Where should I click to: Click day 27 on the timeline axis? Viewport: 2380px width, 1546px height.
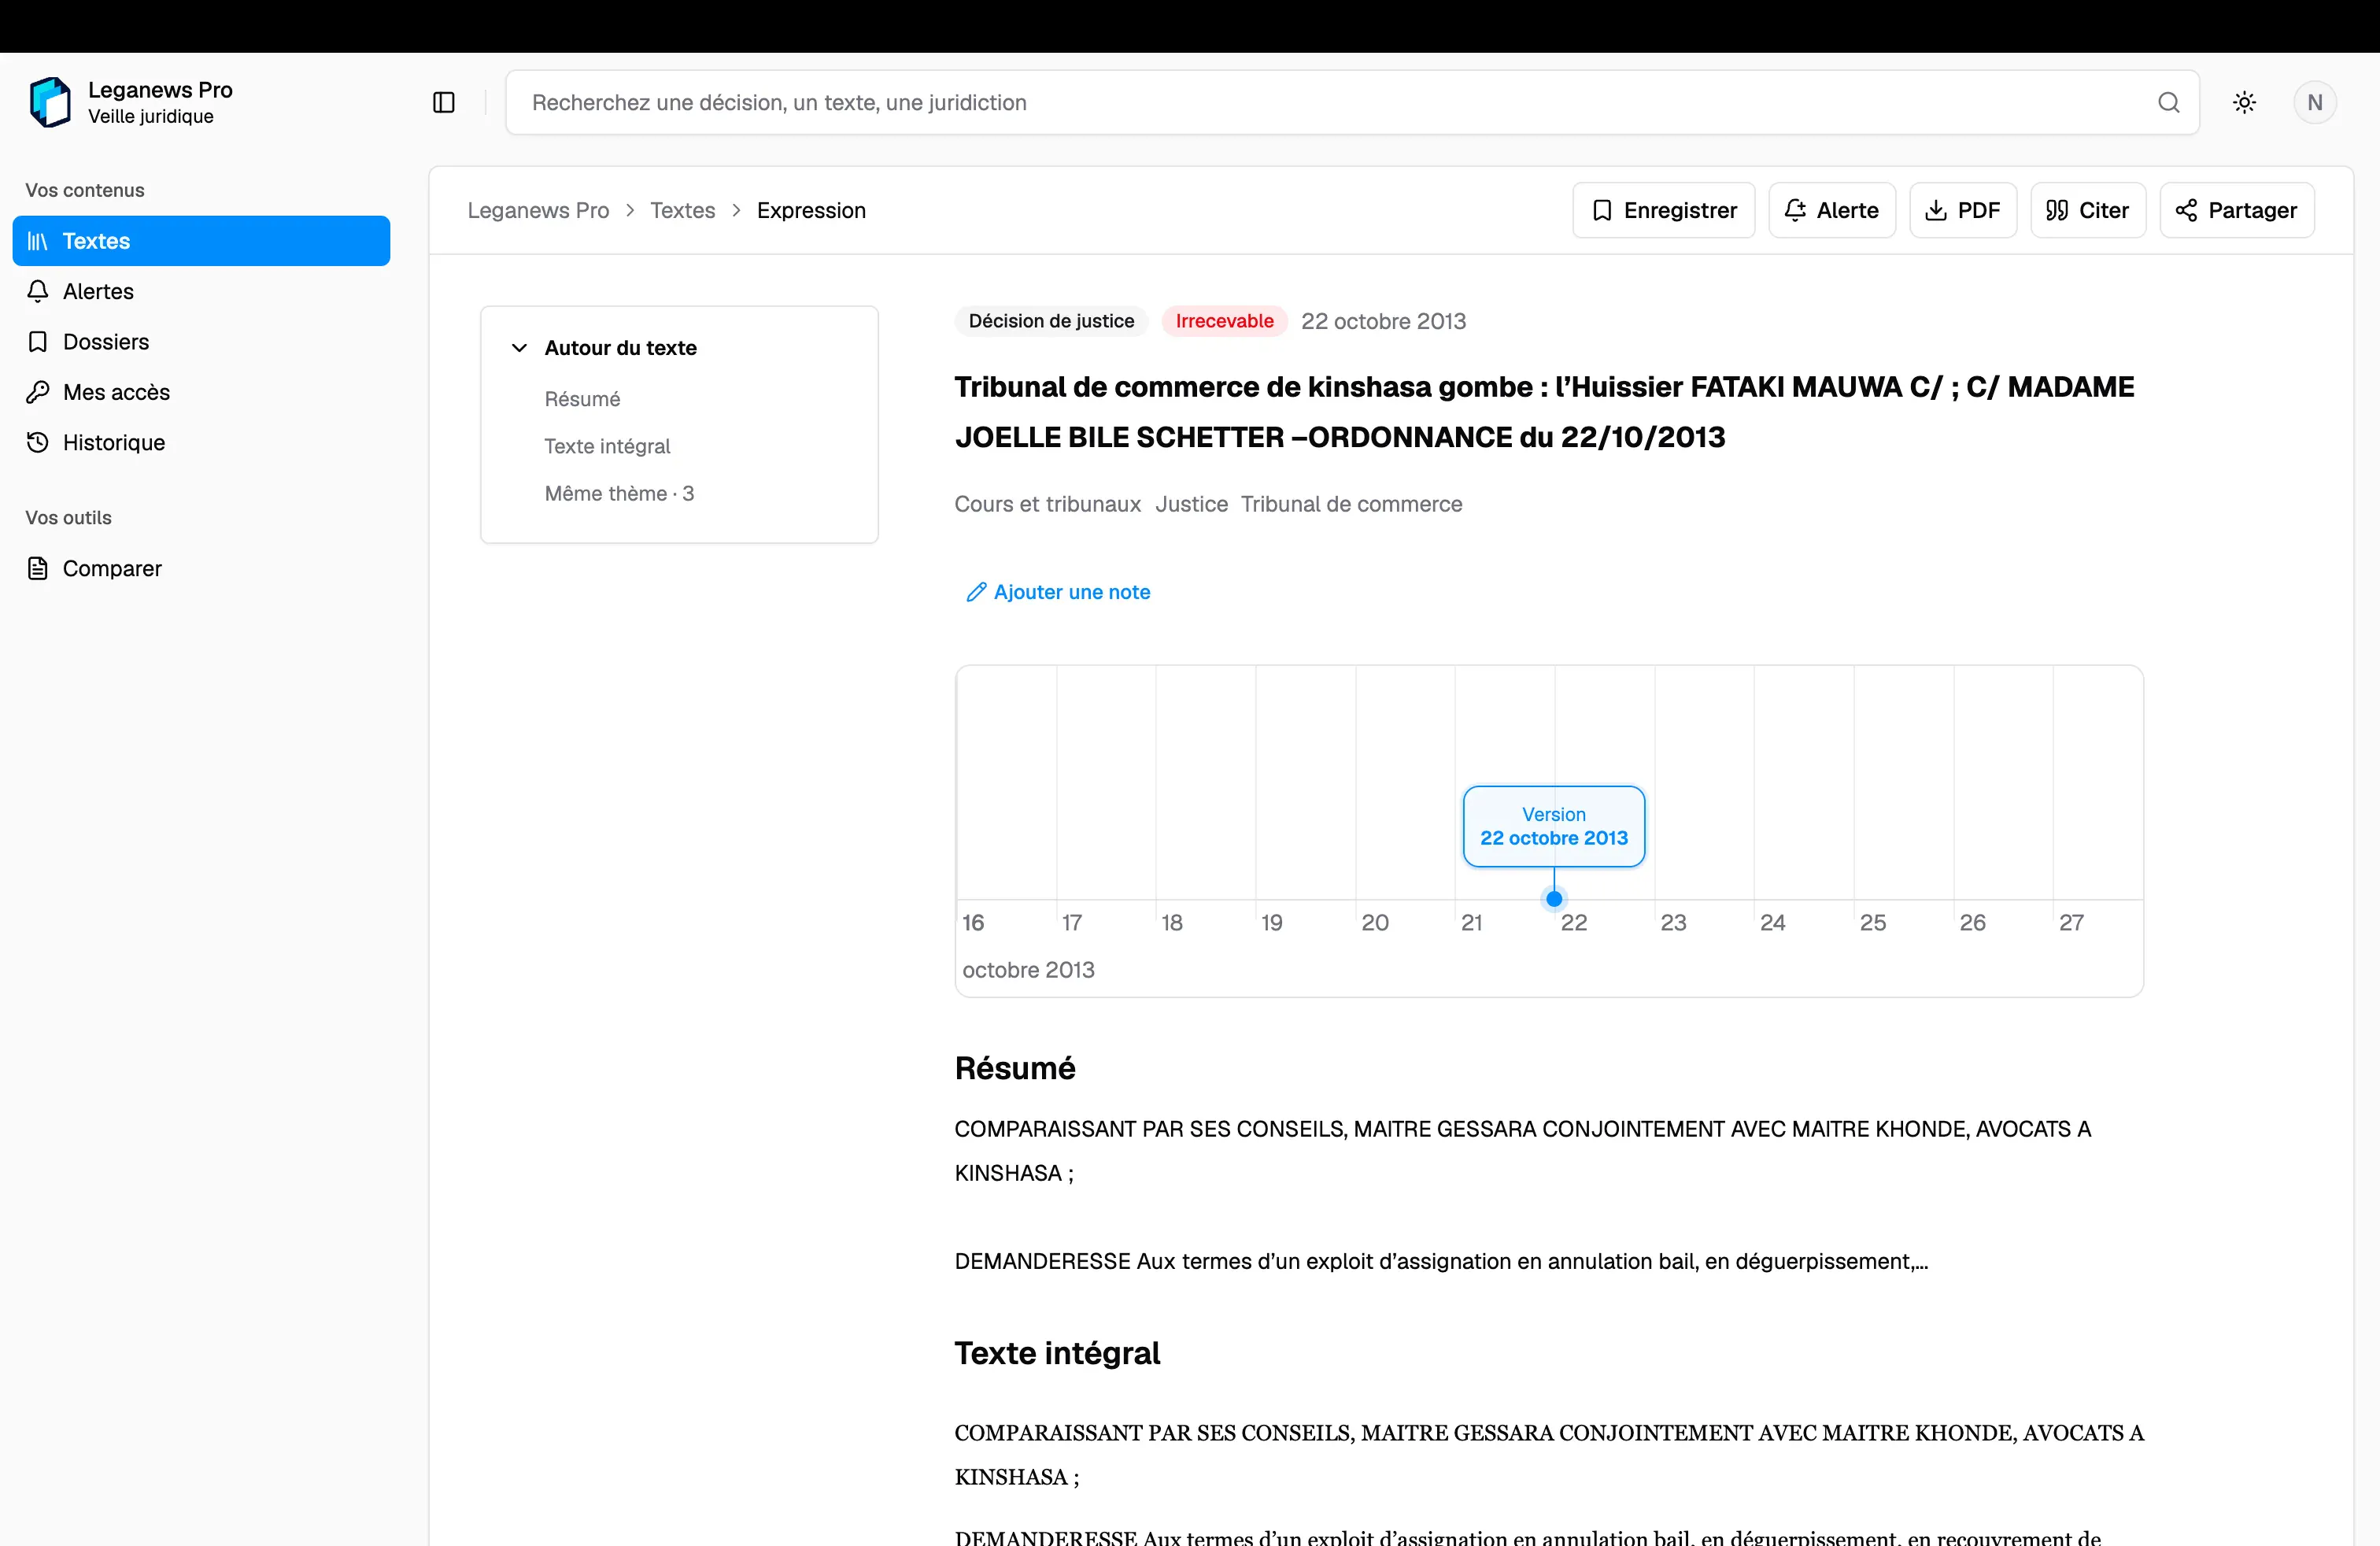(x=2071, y=922)
